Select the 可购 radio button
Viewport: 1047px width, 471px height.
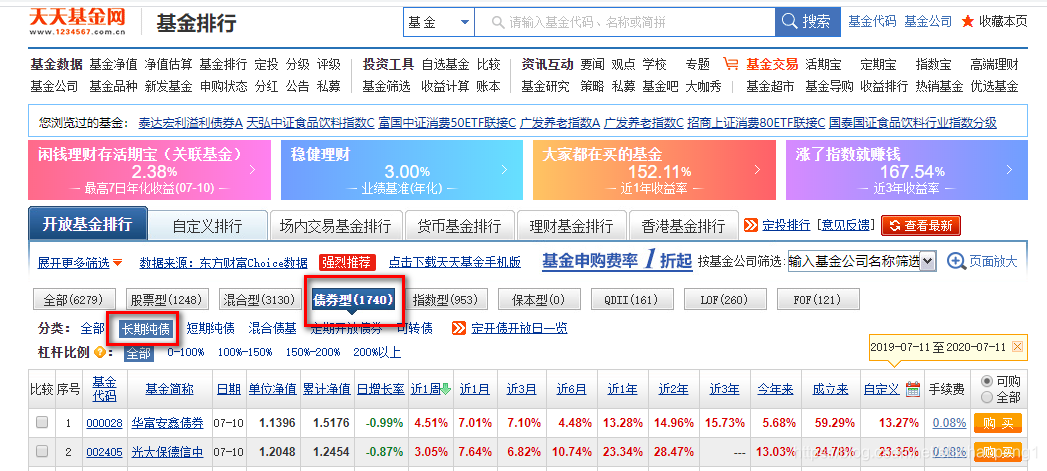(x=986, y=381)
